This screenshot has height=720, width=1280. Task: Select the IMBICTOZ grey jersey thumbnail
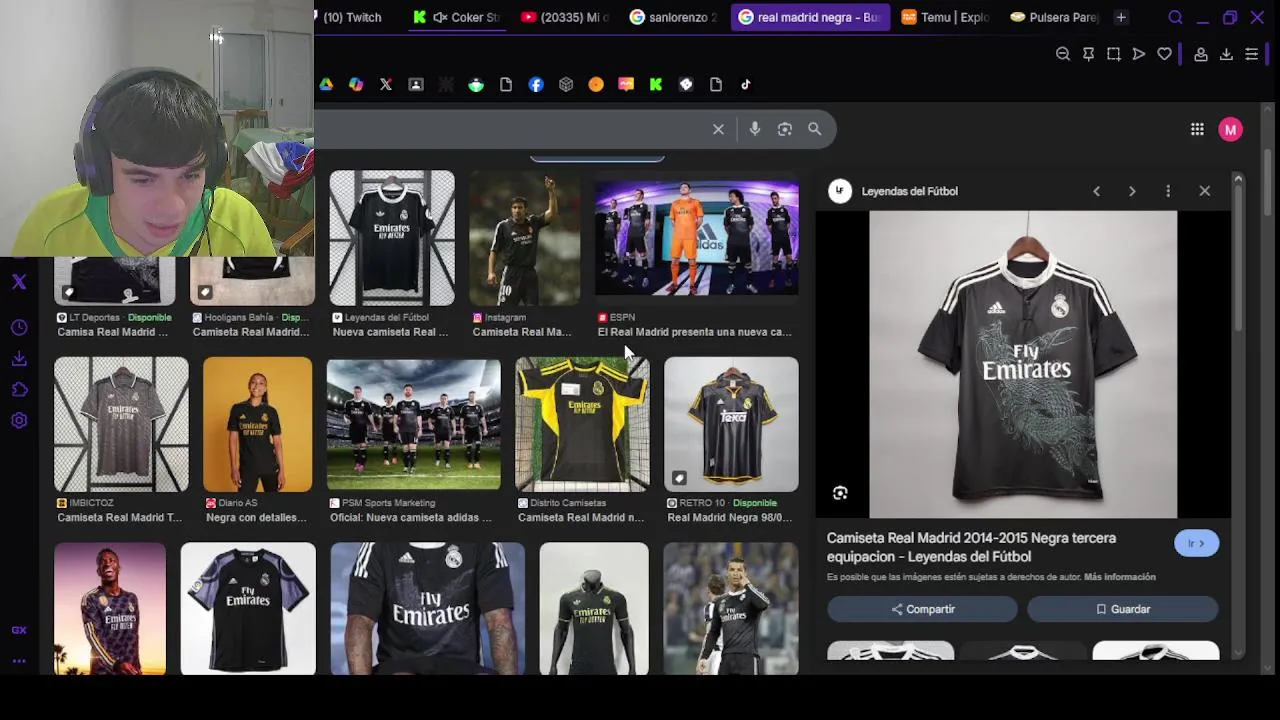click(121, 424)
